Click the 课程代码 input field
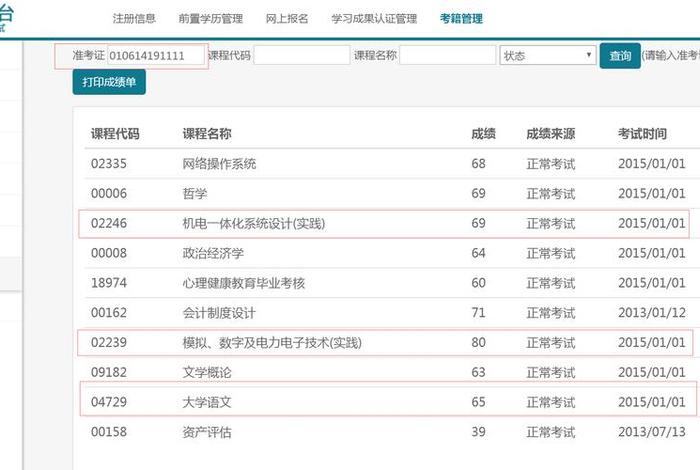 pos(302,55)
